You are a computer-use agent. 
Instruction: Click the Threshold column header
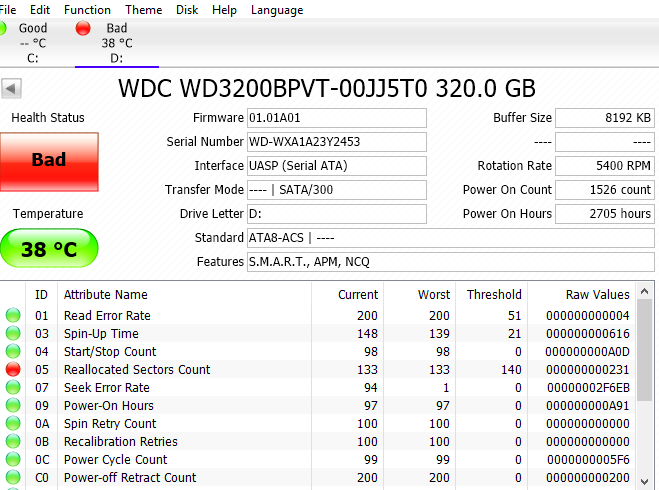491,295
